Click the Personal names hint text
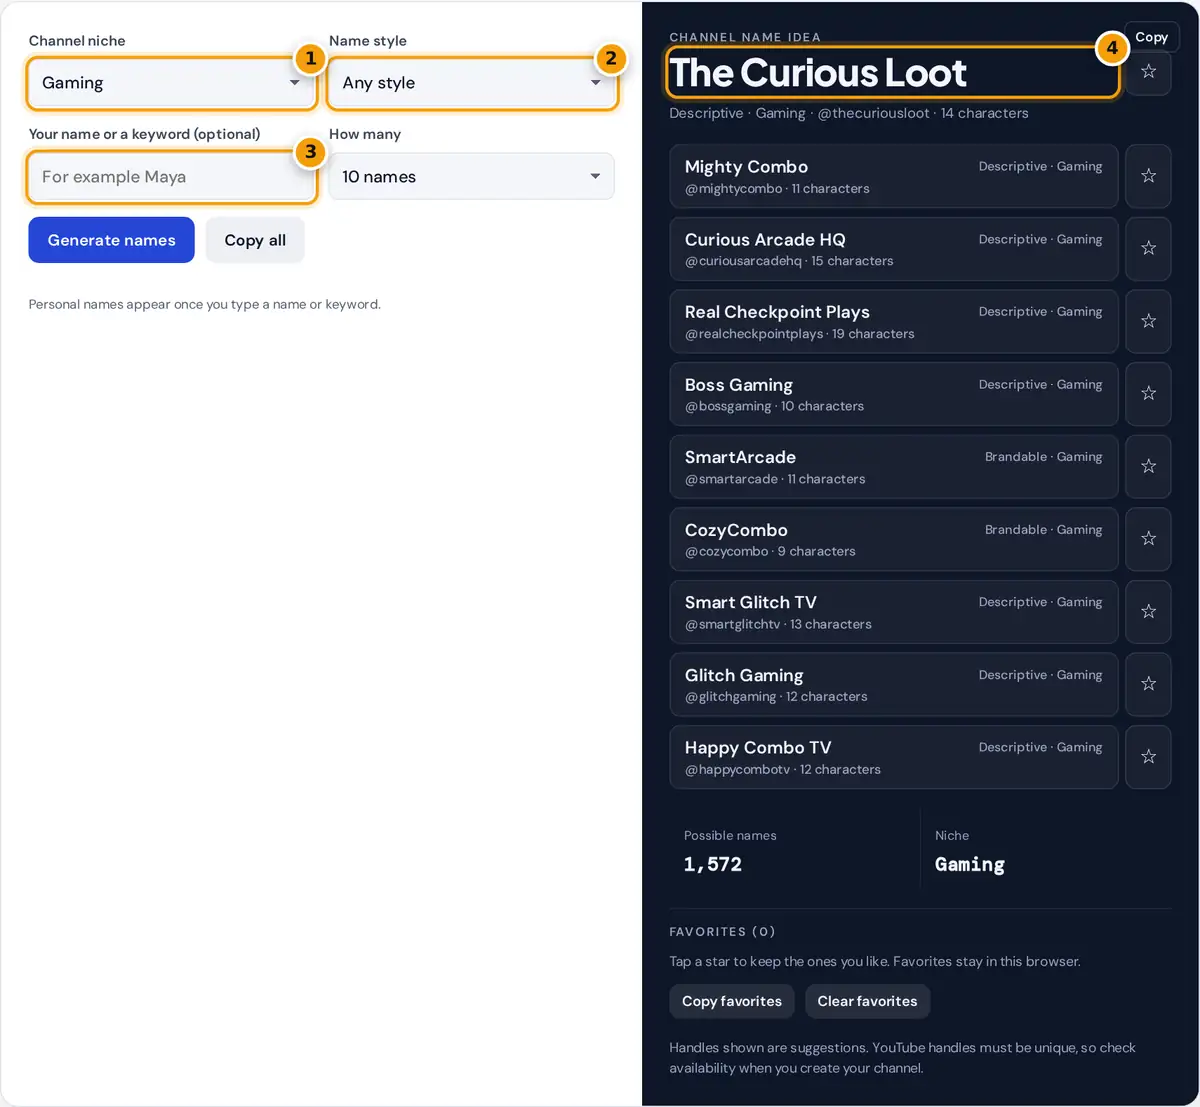This screenshot has width=1200, height=1107. click(205, 304)
